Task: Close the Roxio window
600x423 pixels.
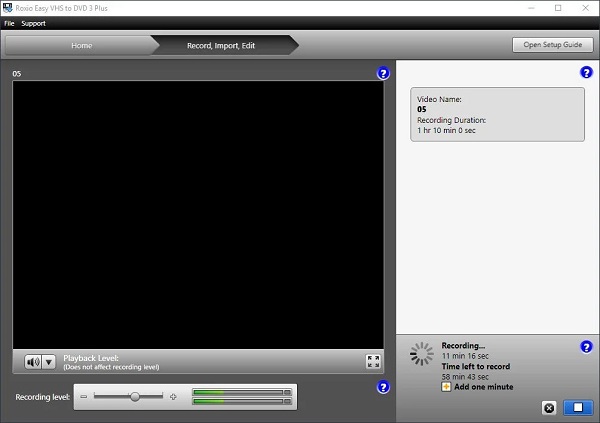Action: 585,8
